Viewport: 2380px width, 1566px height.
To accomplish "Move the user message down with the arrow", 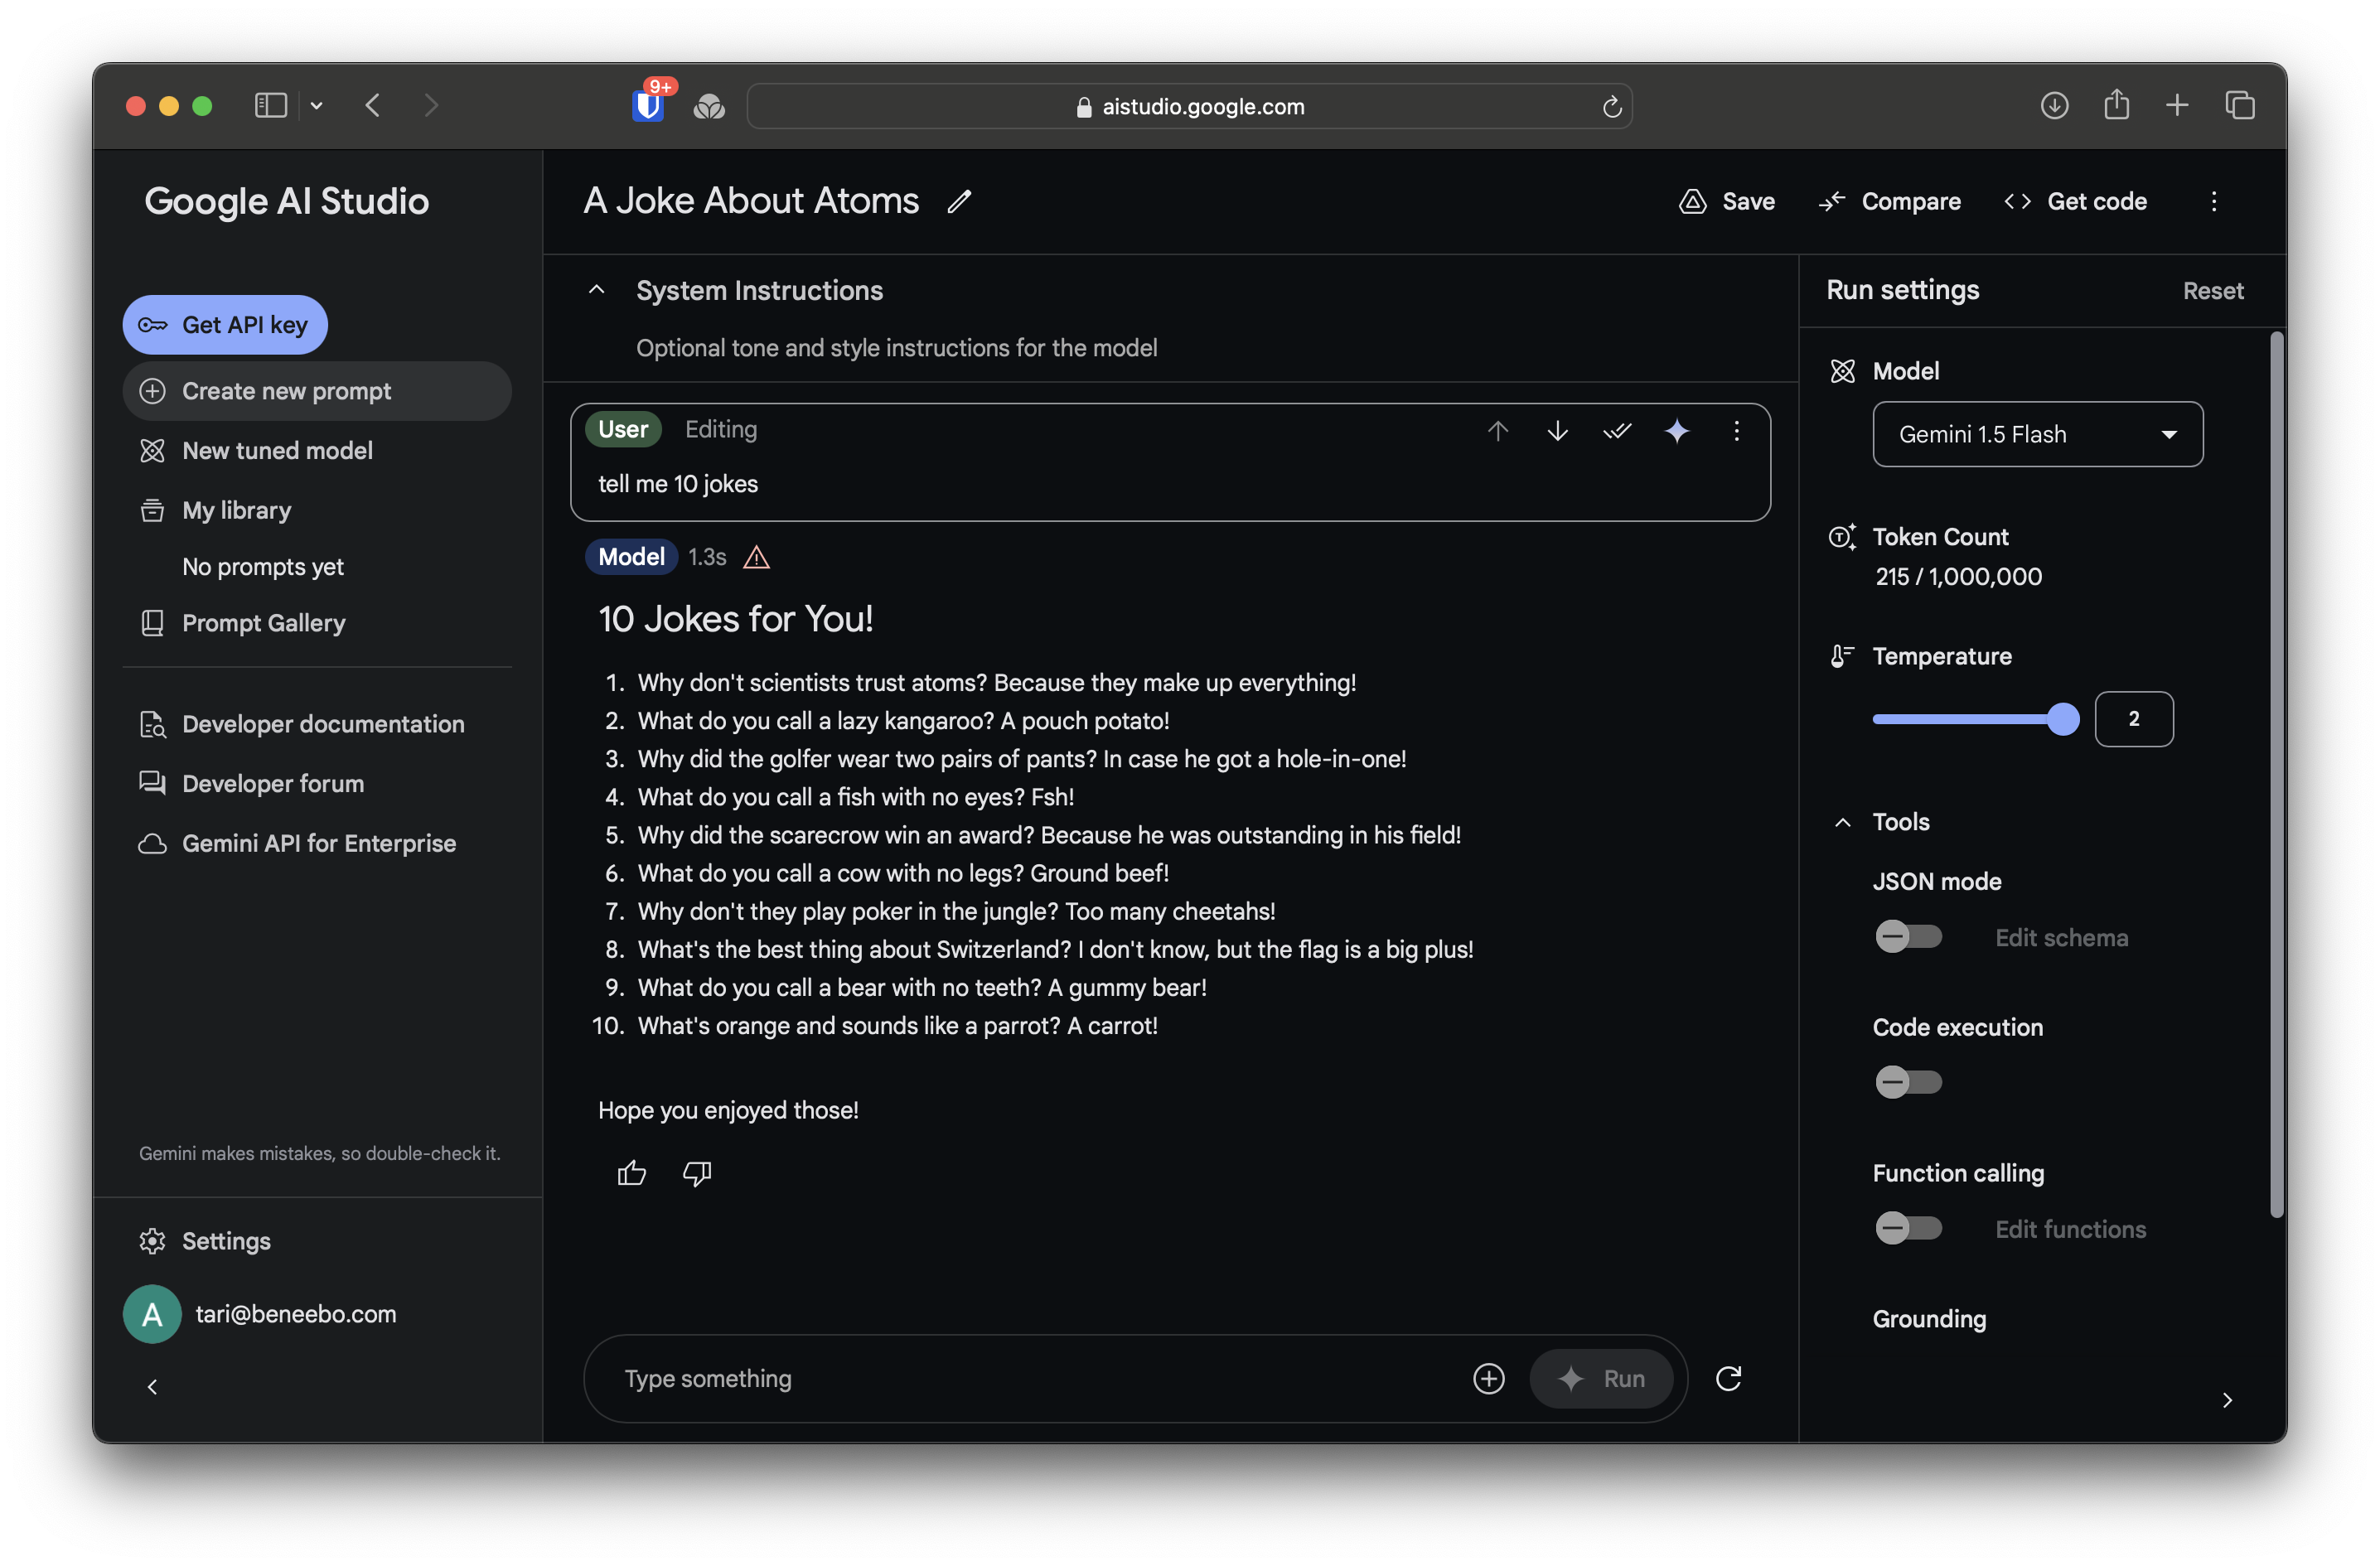I will [1557, 430].
